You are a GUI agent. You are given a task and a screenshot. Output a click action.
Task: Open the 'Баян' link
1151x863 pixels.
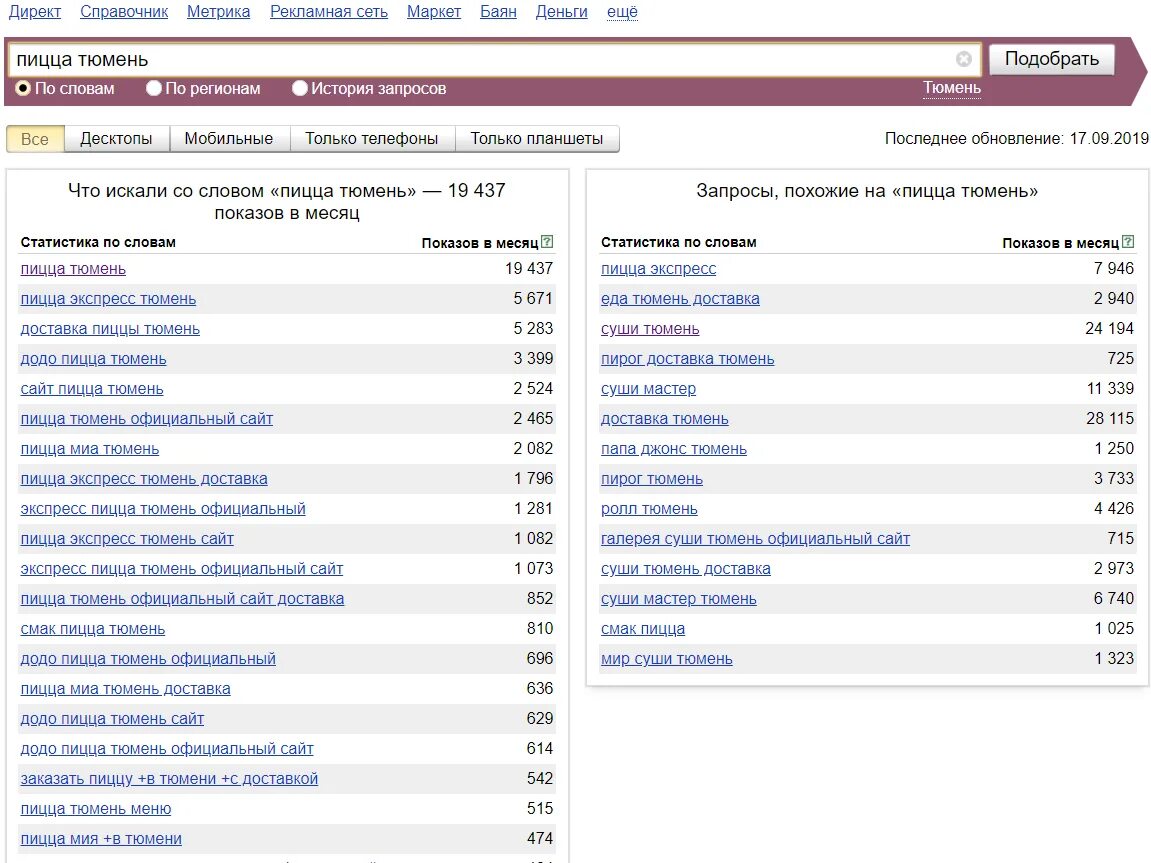[498, 12]
